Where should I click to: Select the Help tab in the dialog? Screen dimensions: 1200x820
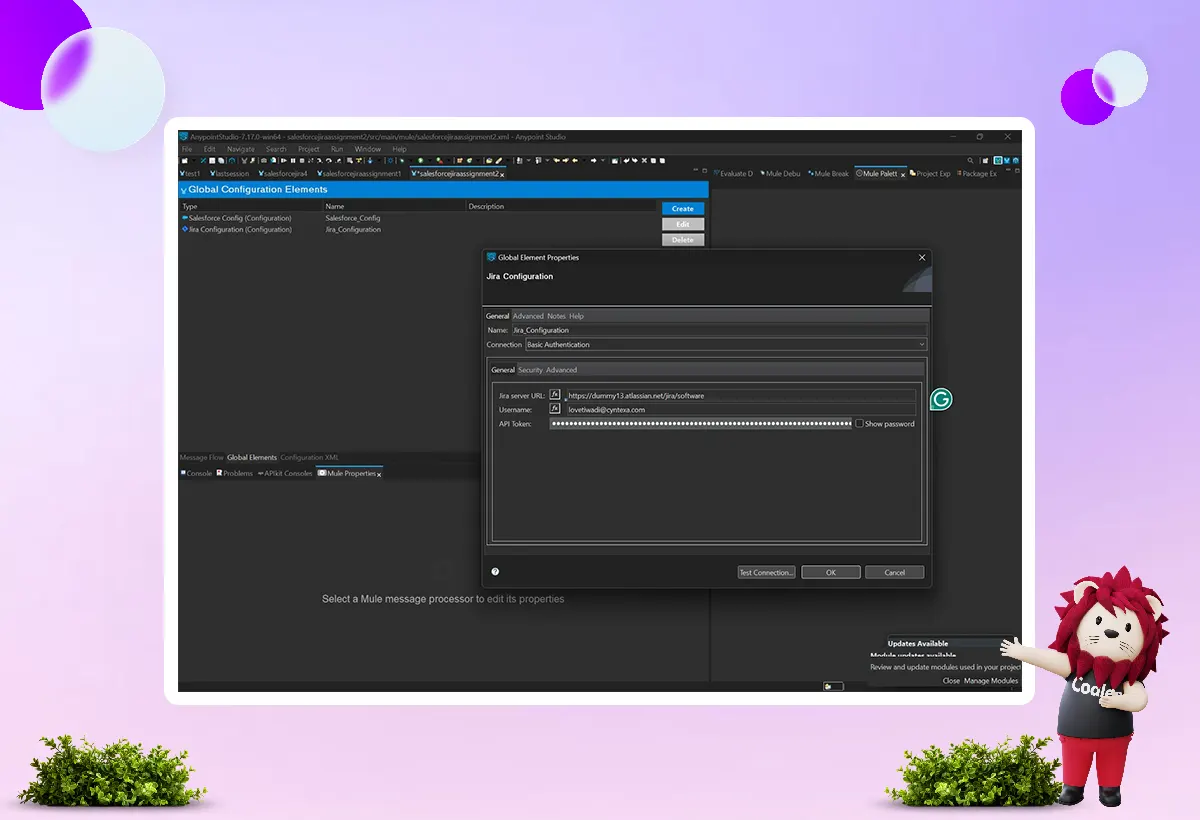pos(577,316)
